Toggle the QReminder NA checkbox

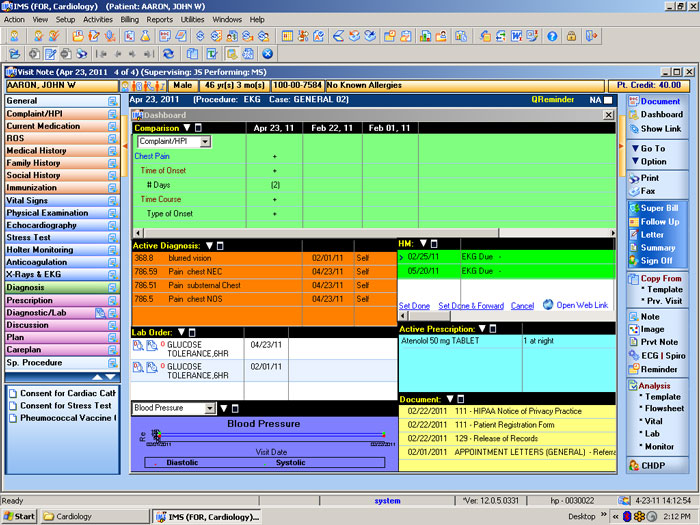tap(608, 100)
